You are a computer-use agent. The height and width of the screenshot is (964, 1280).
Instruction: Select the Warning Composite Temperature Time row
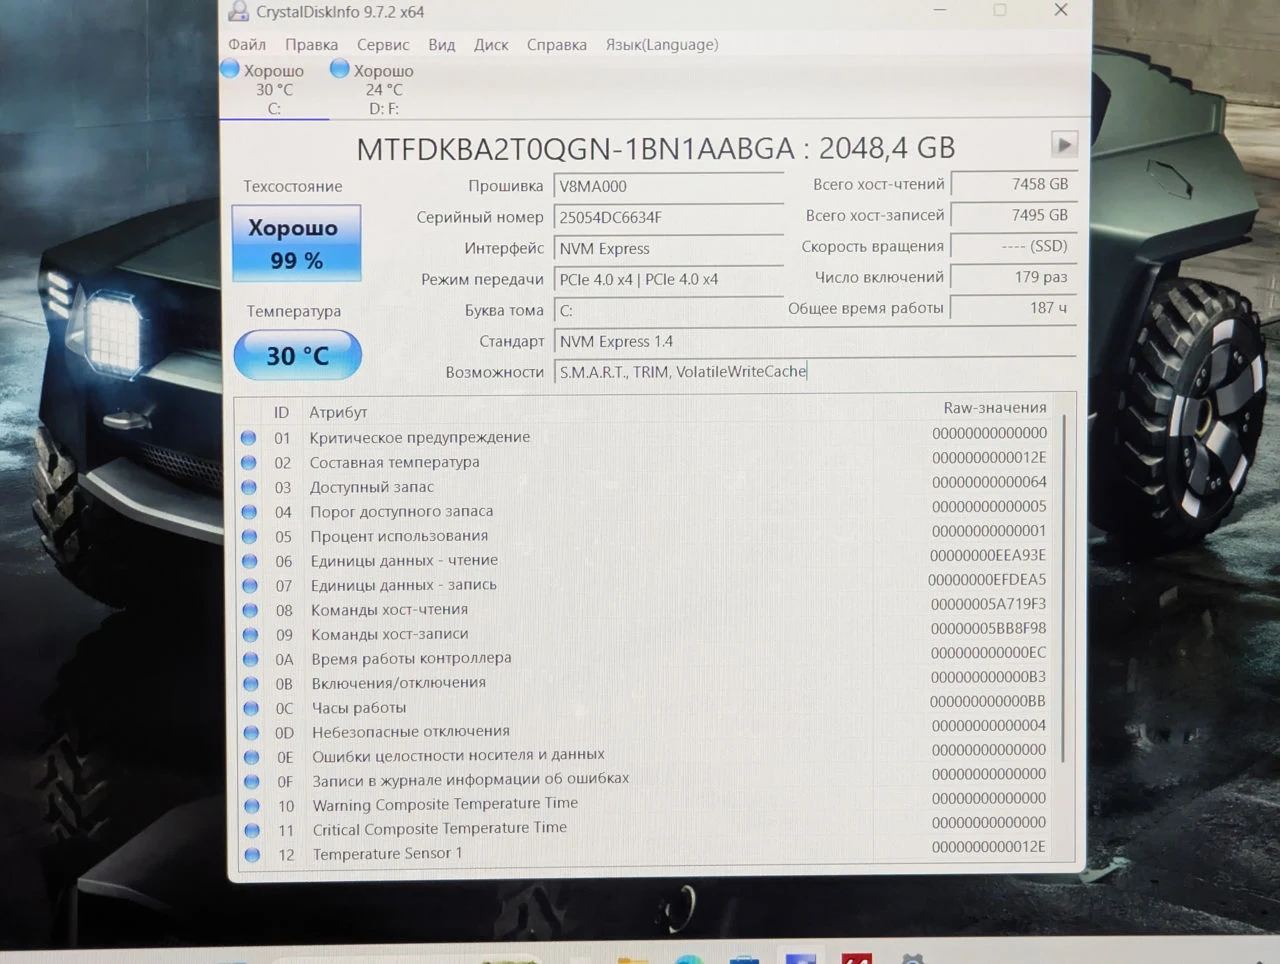(645, 803)
